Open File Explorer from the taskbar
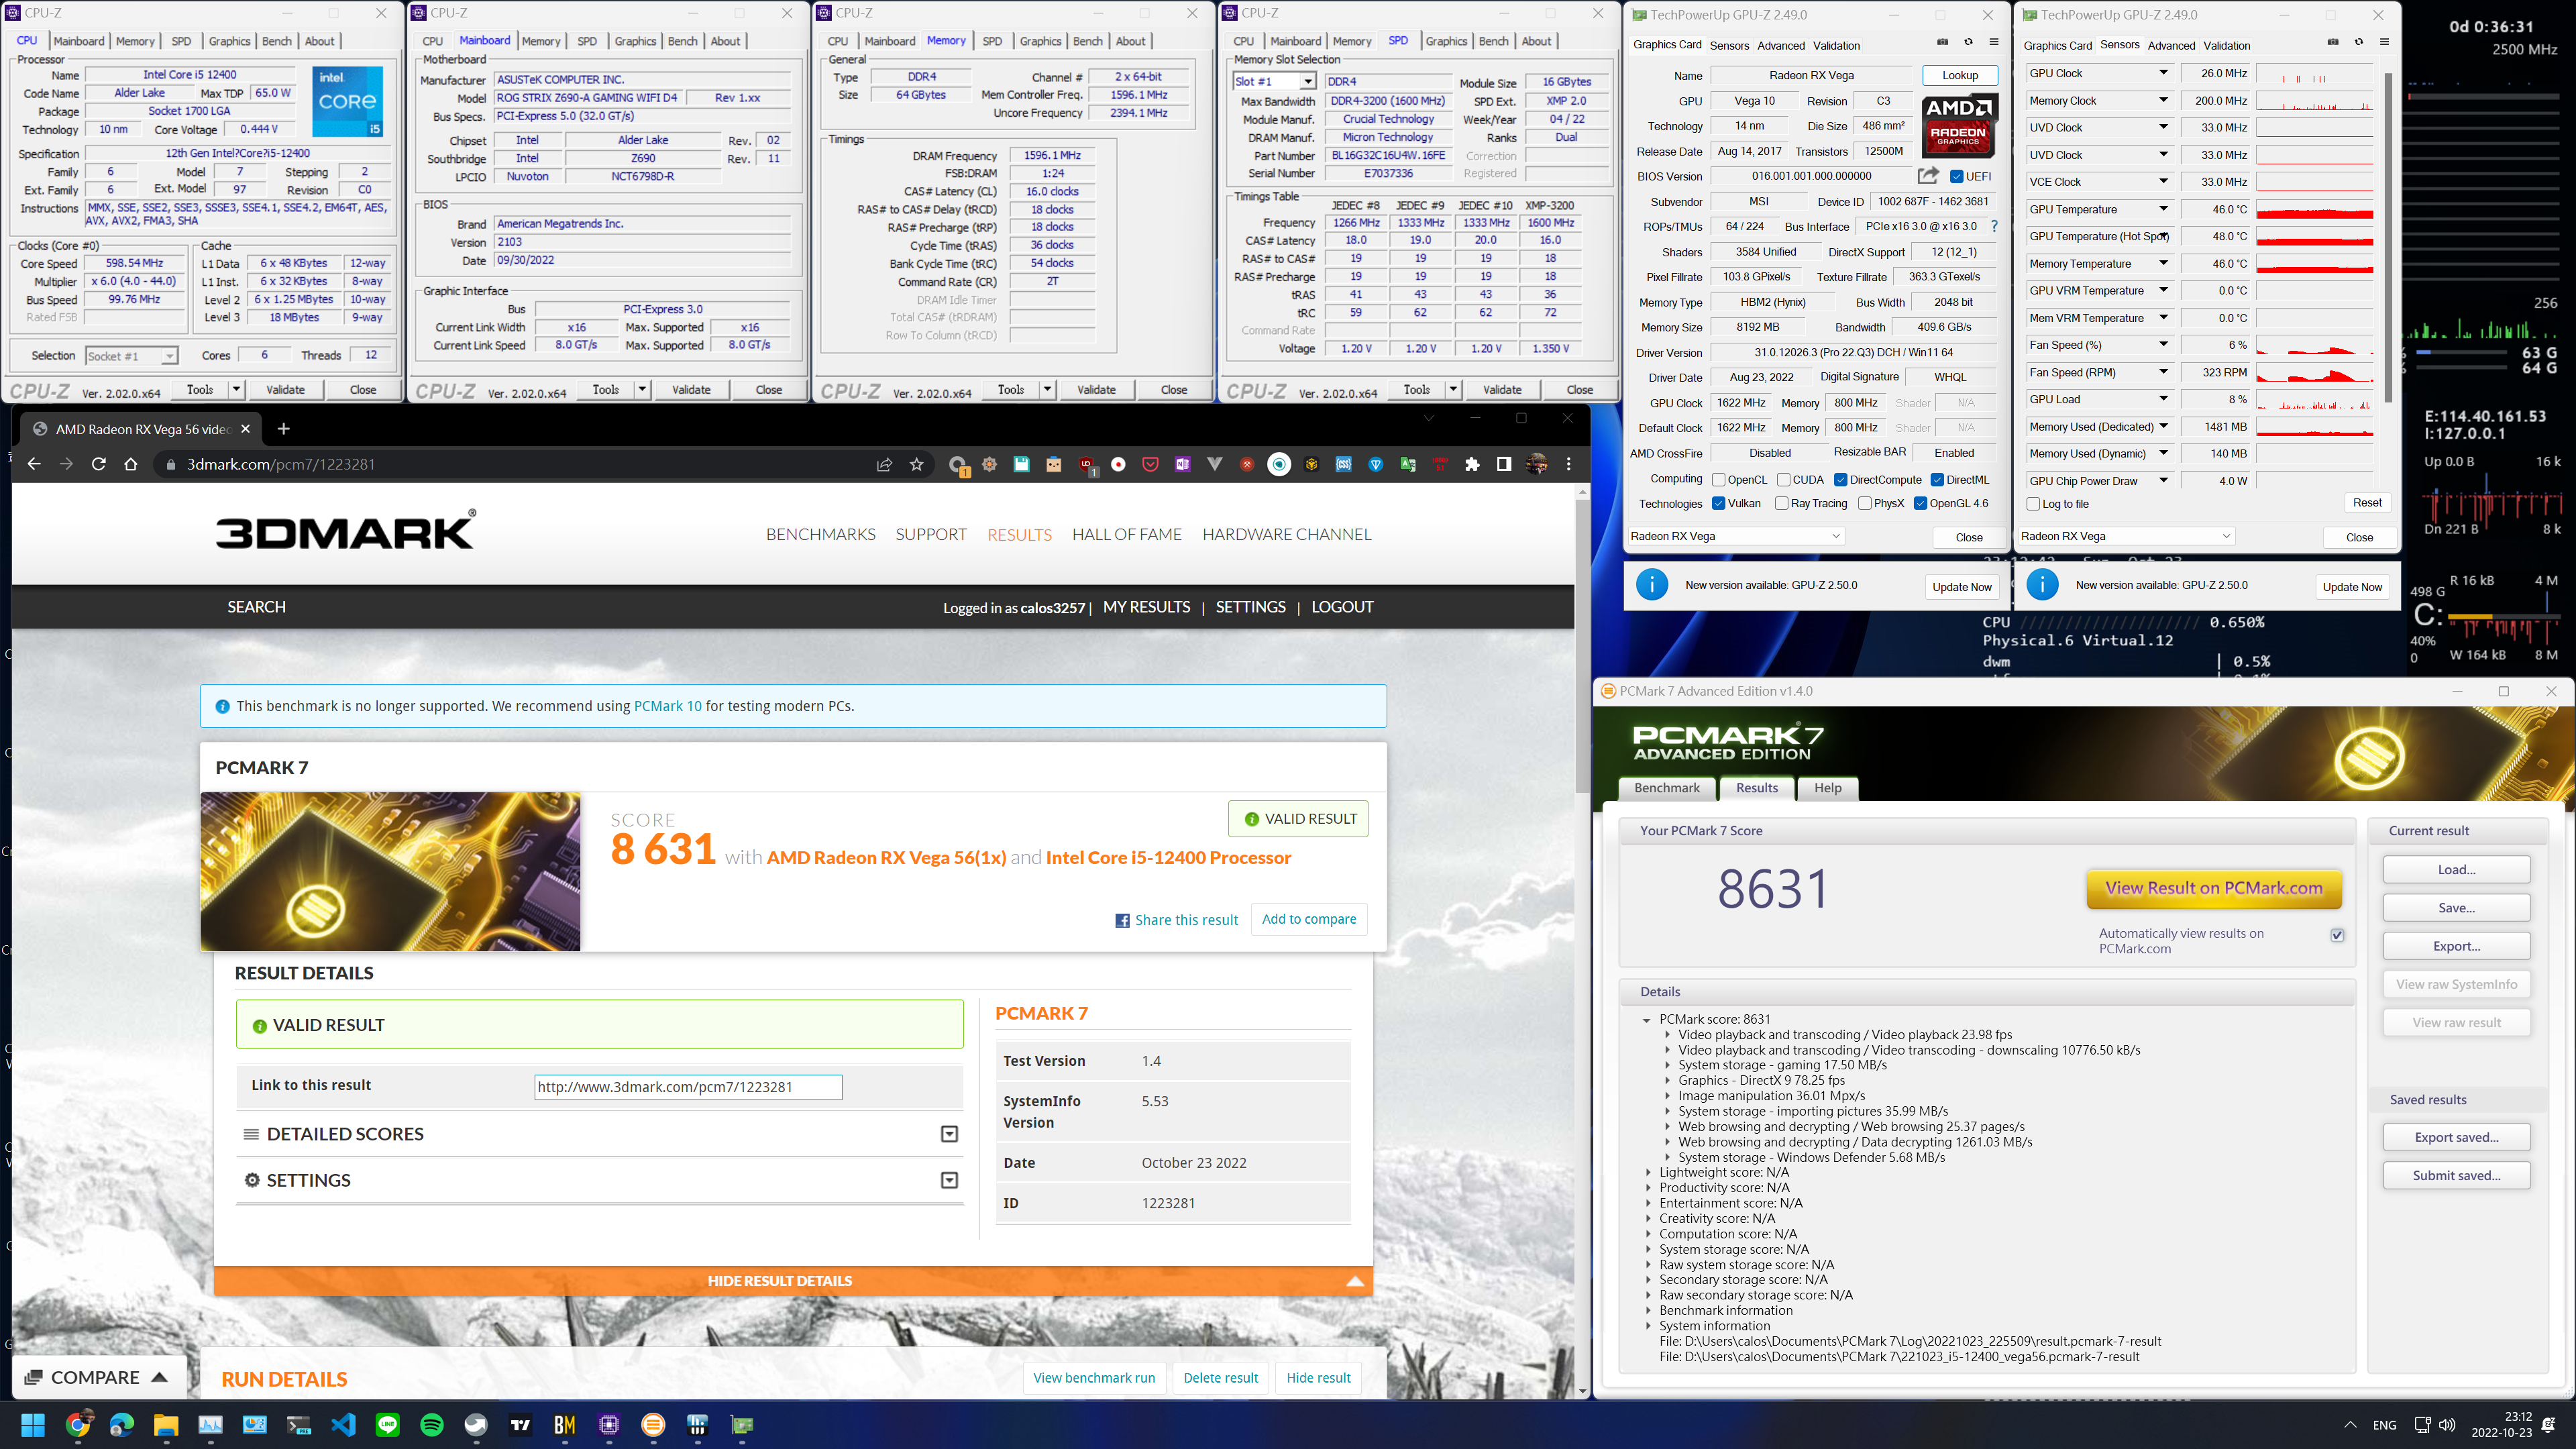Screen dimensions: 2576x1449 click(x=166, y=1424)
